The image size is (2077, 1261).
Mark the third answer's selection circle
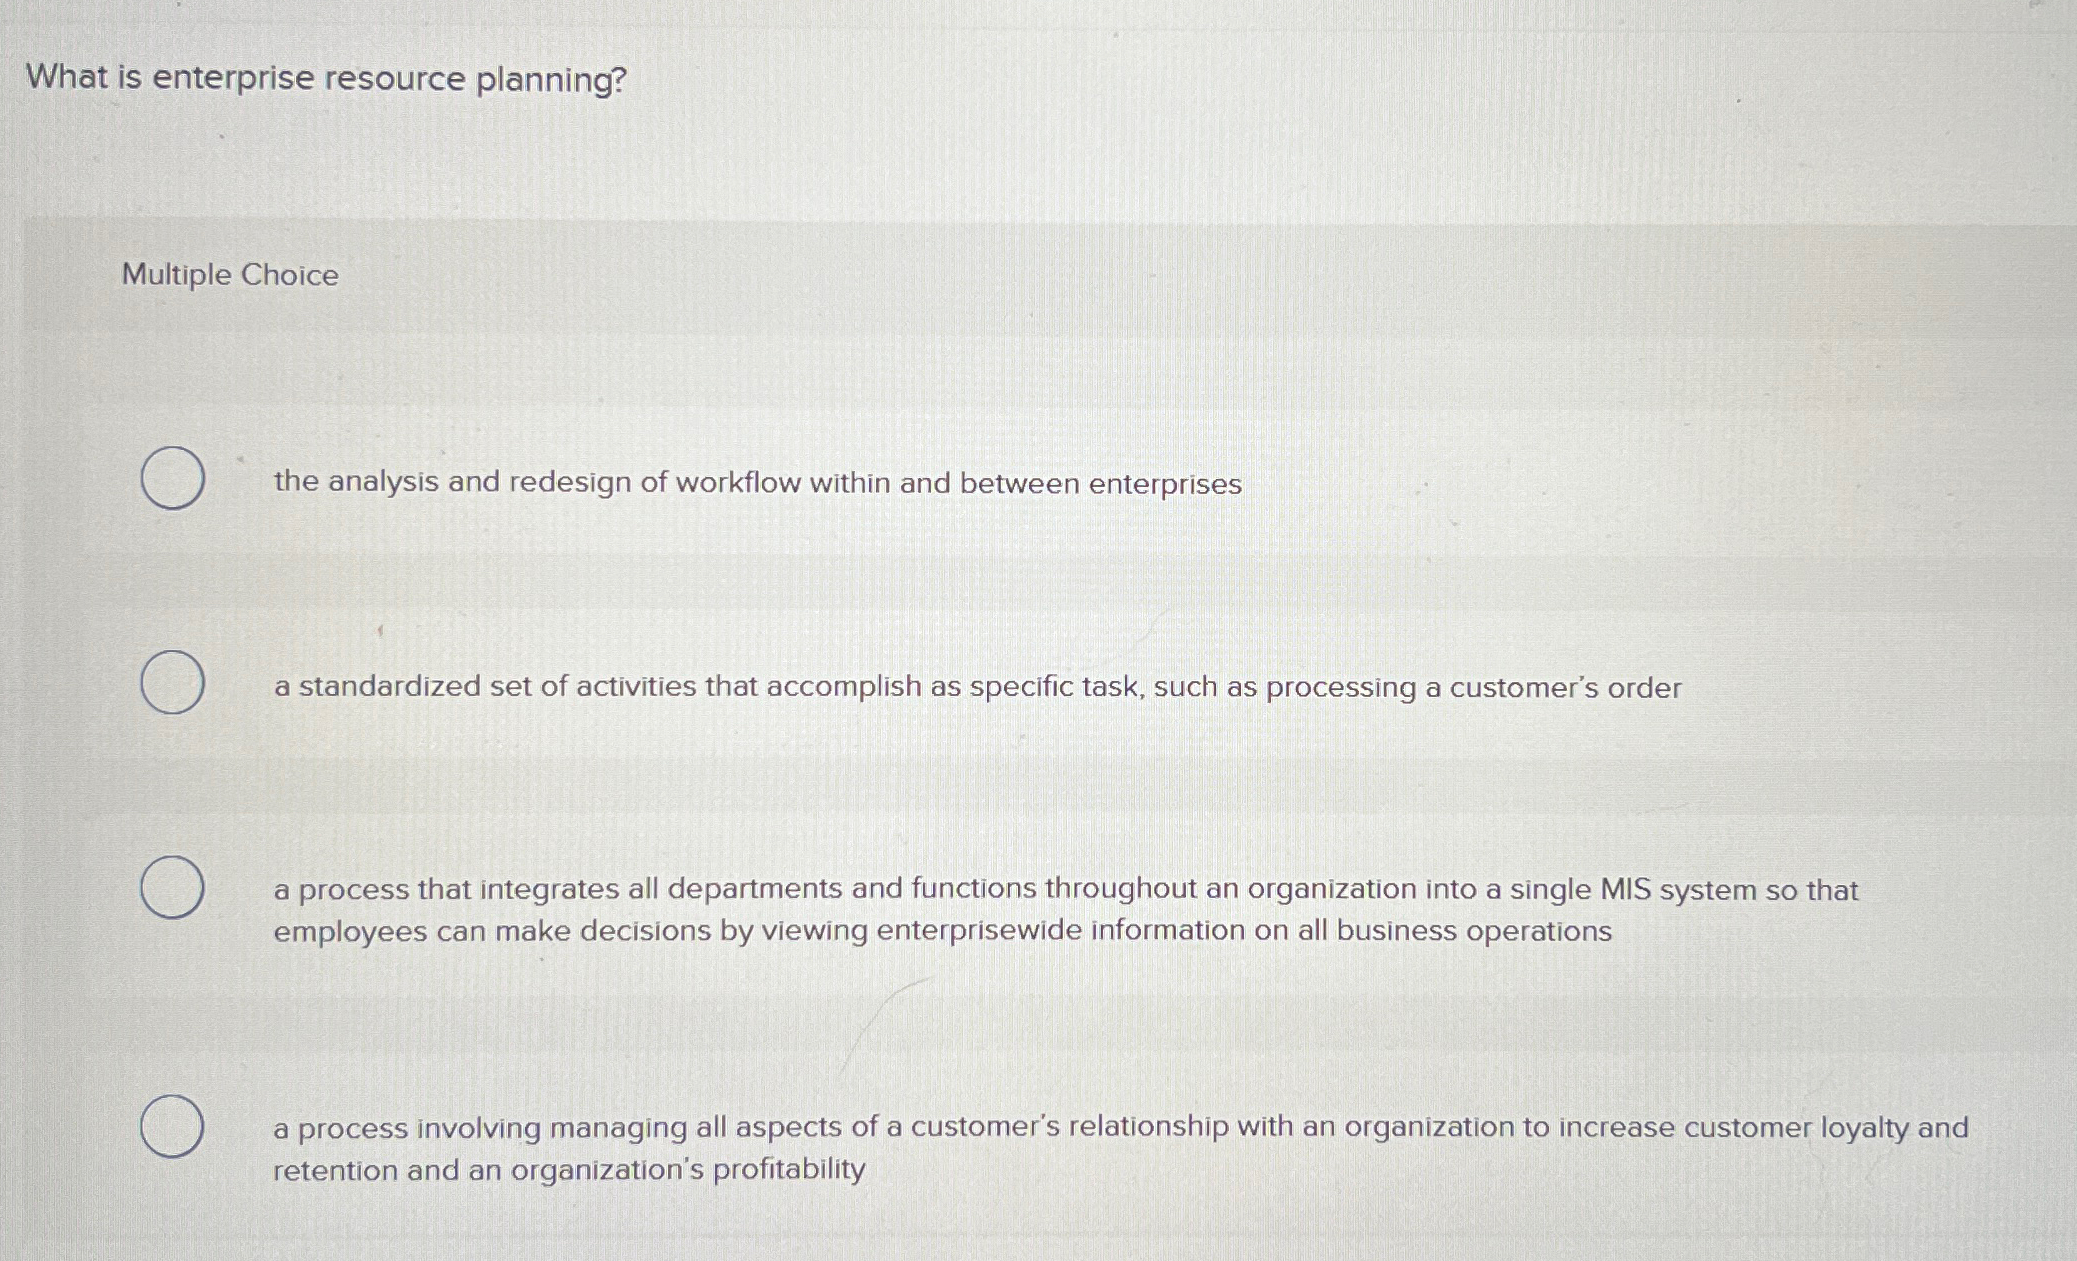pyautogui.click(x=174, y=888)
